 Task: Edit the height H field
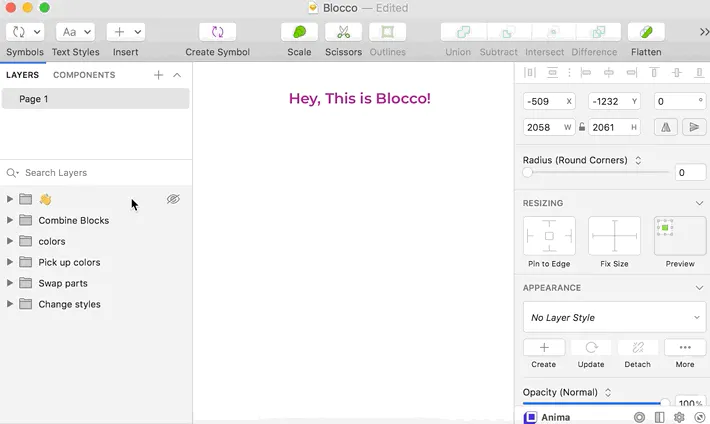pyautogui.click(x=614, y=127)
